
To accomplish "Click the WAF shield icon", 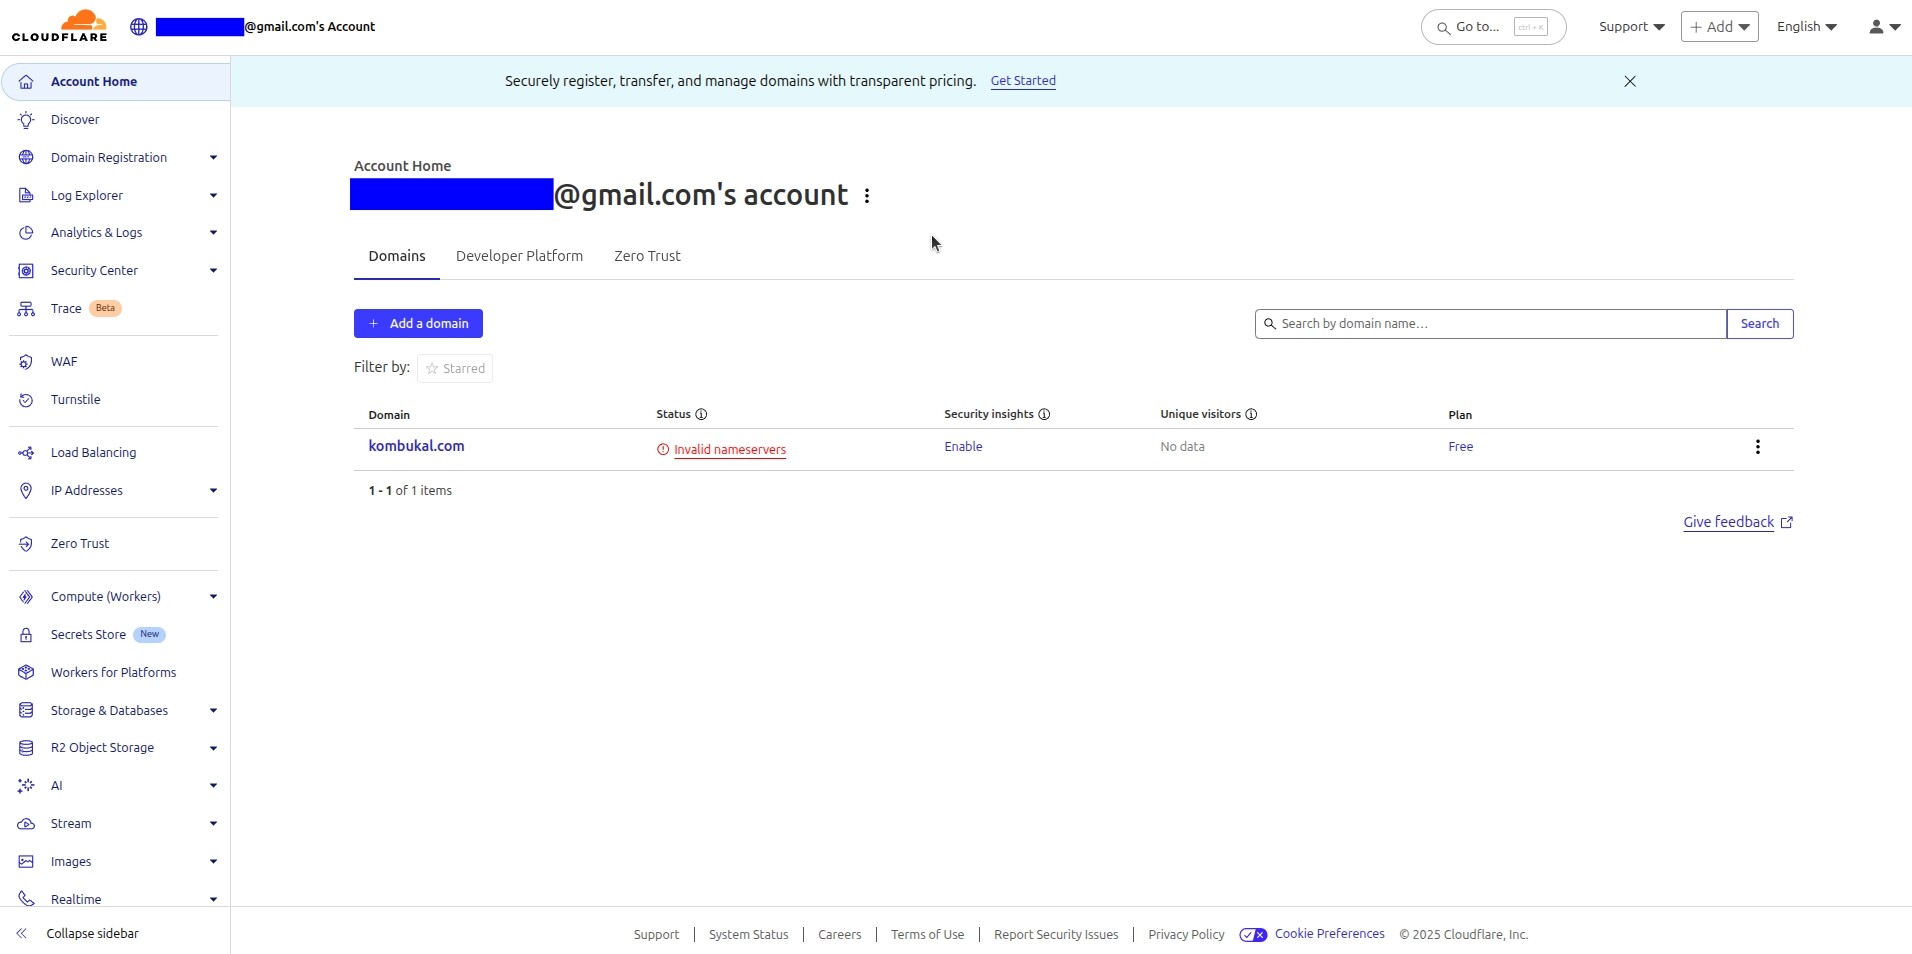I will point(26,362).
